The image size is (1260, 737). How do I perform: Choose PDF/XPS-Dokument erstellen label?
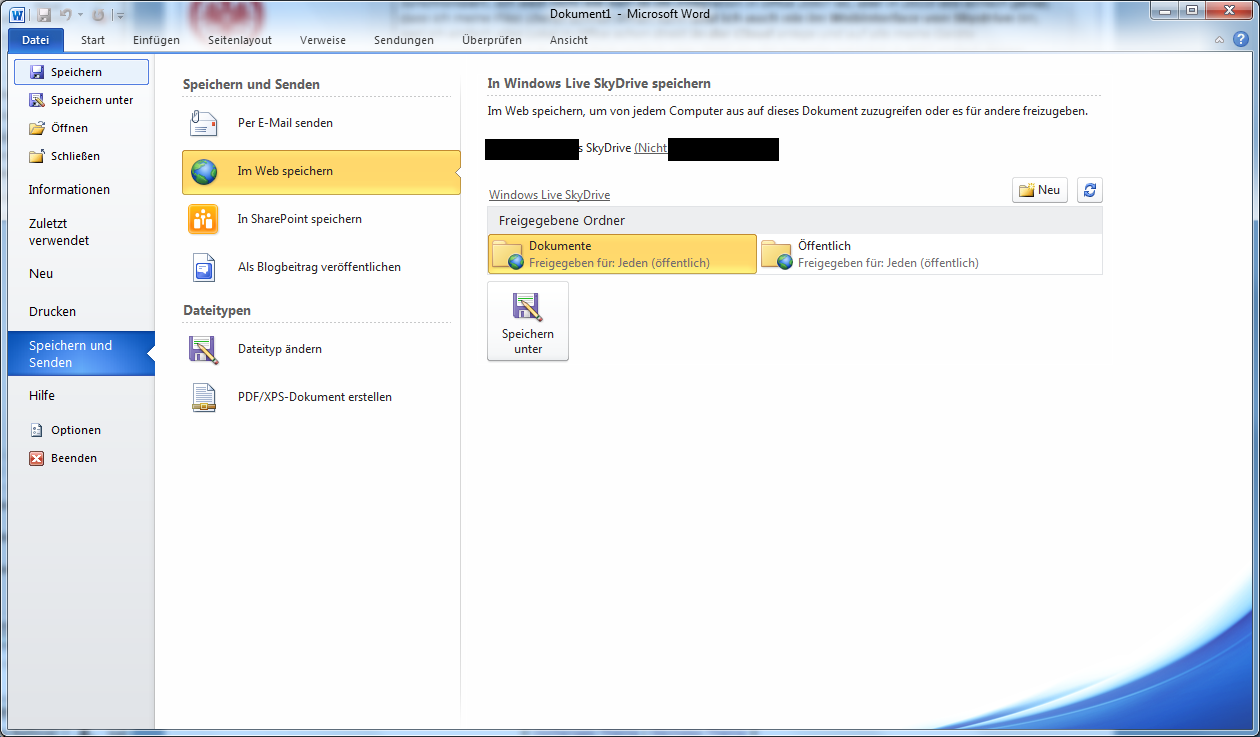coord(315,397)
